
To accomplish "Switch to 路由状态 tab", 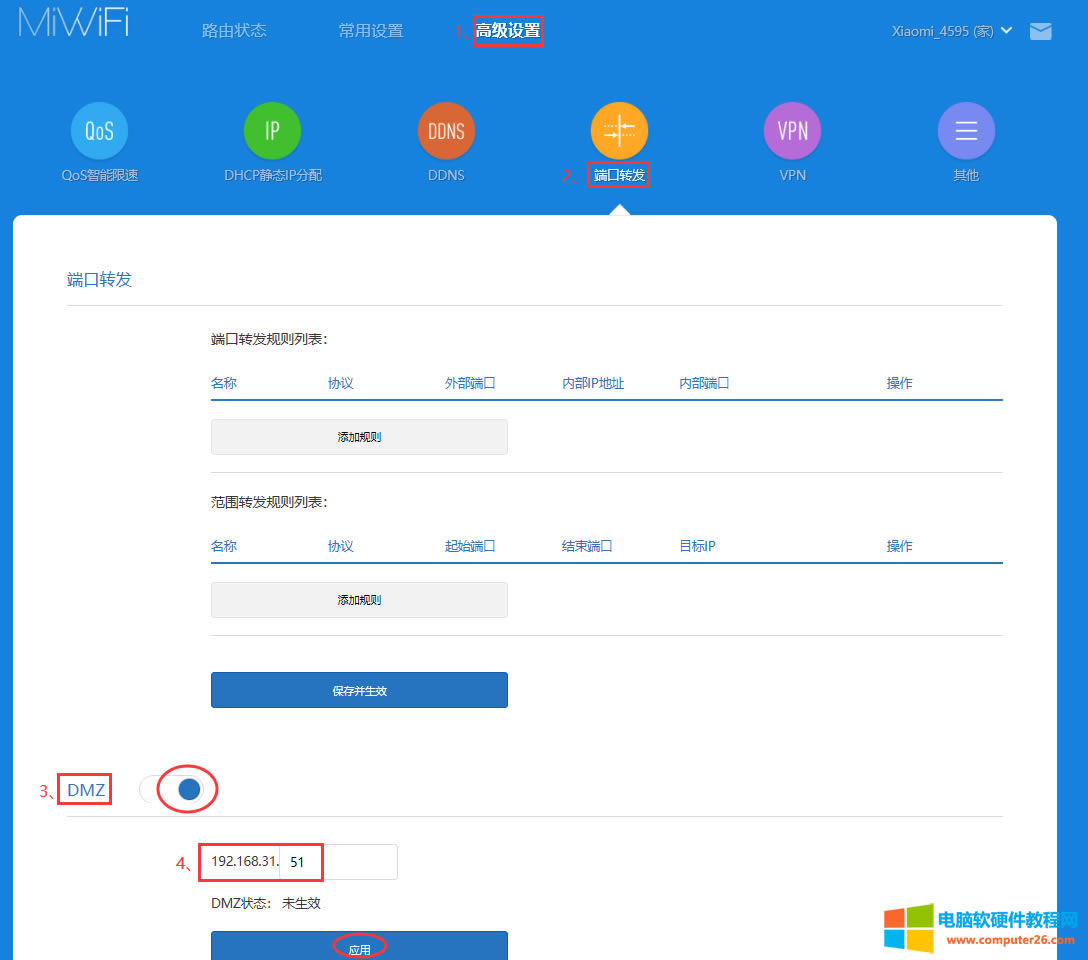I will point(235,30).
